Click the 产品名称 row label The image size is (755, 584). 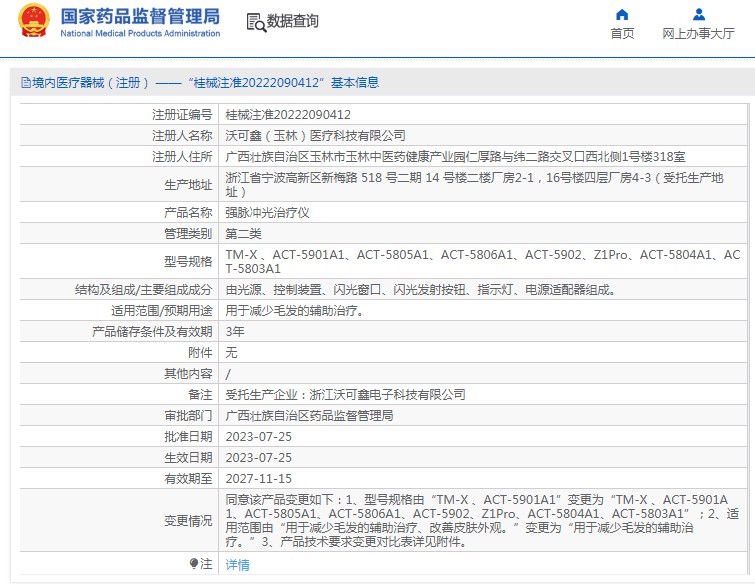(188, 212)
